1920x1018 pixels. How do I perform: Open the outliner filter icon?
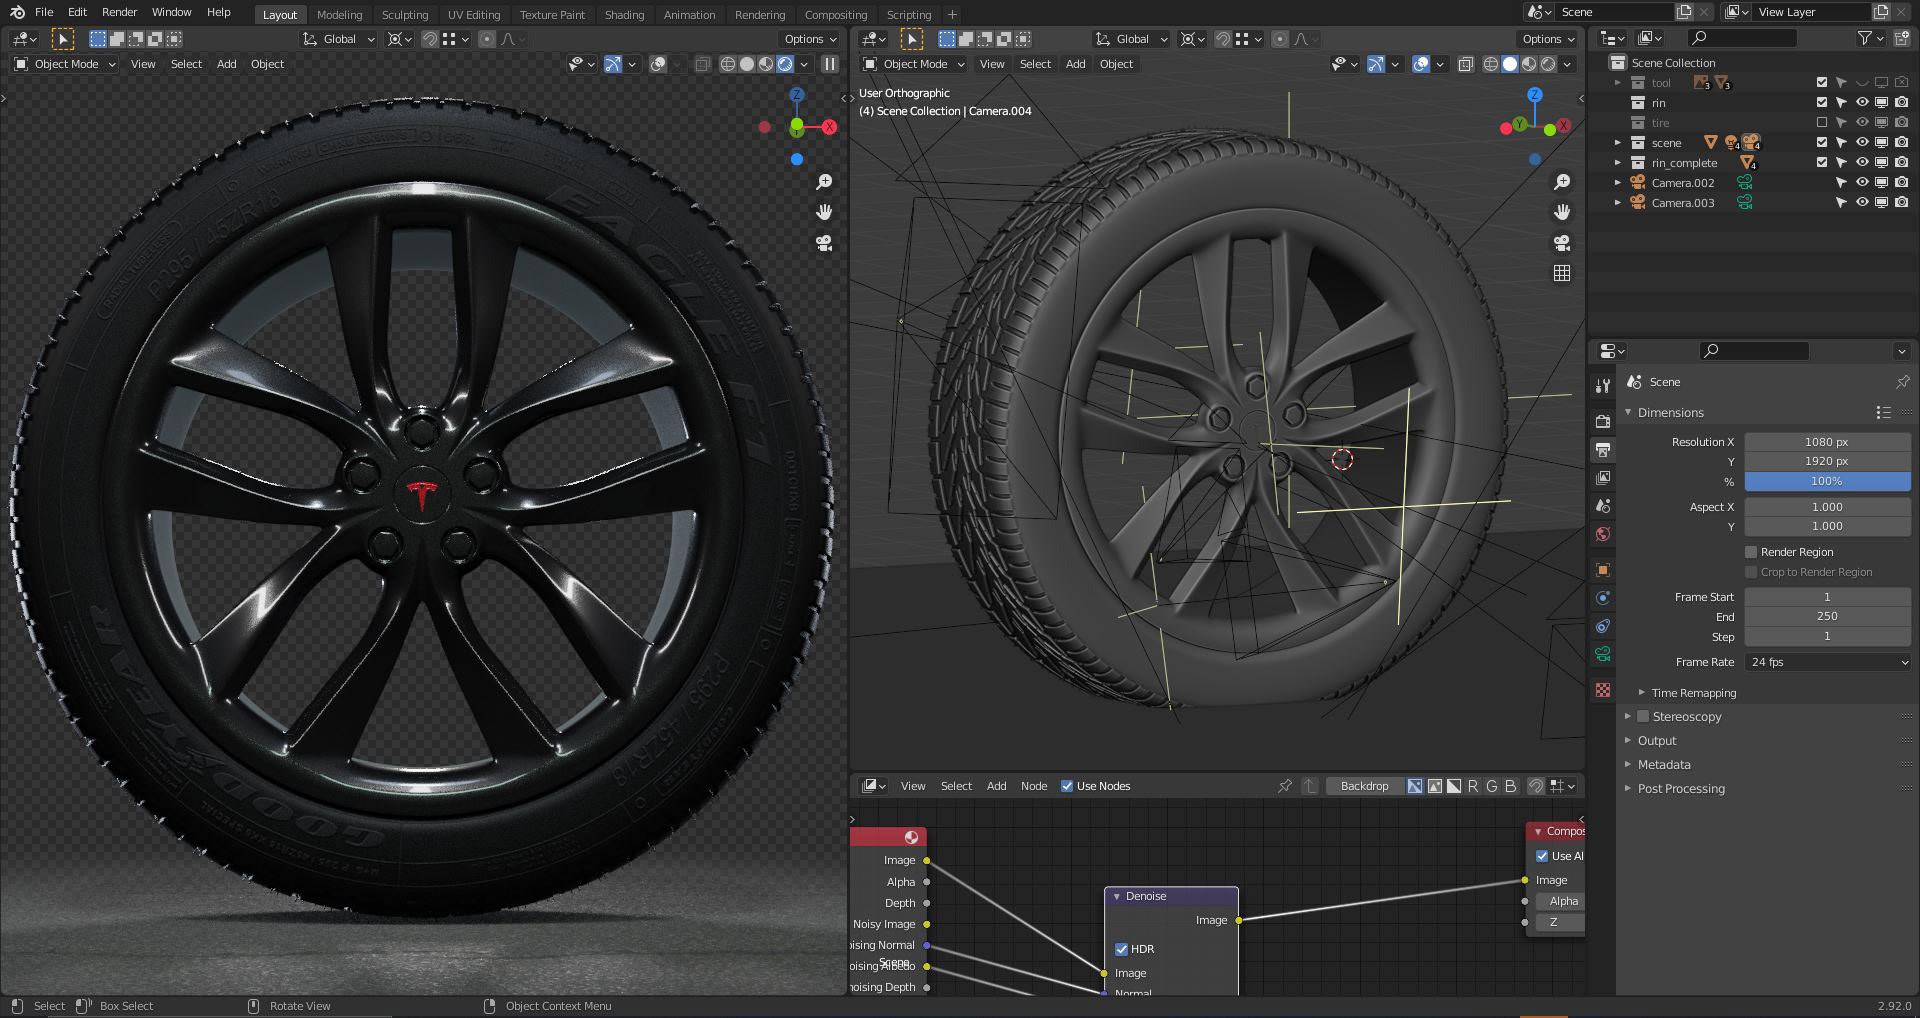[1865, 38]
